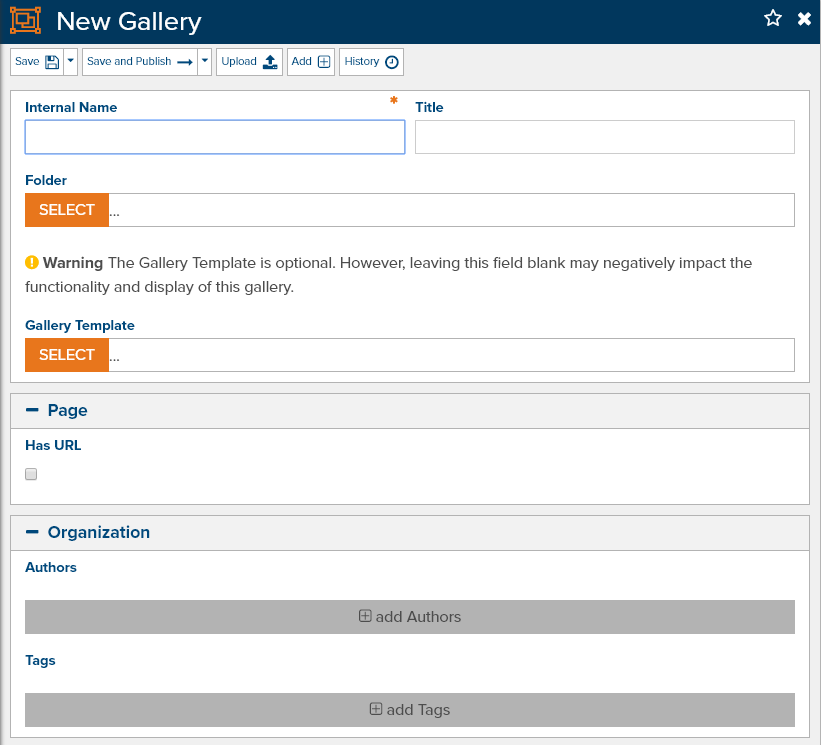Star this gallery as a favorite
821x745 pixels.
tap(773, 18)
